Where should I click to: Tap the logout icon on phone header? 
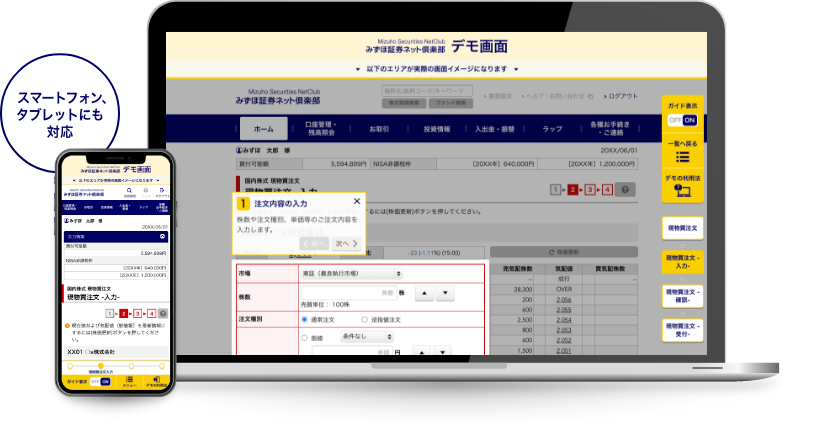coord(162,192)
